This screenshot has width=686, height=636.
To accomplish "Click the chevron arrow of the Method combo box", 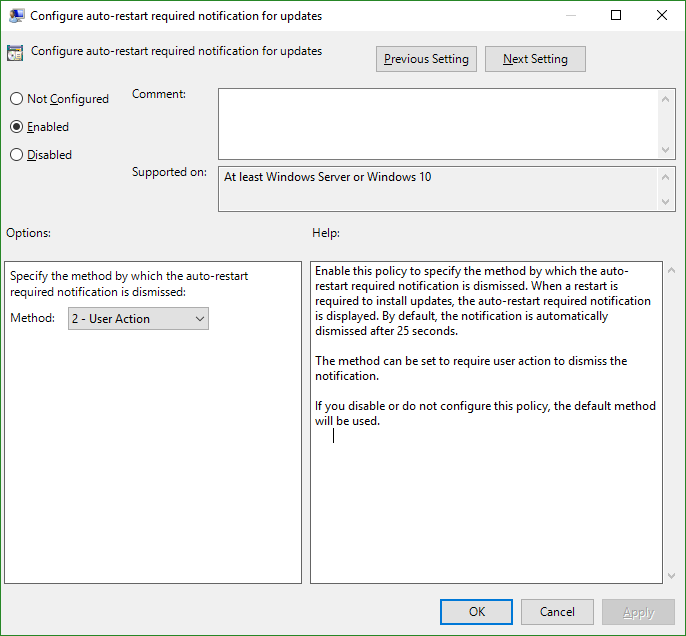I will tap(200, 319).
